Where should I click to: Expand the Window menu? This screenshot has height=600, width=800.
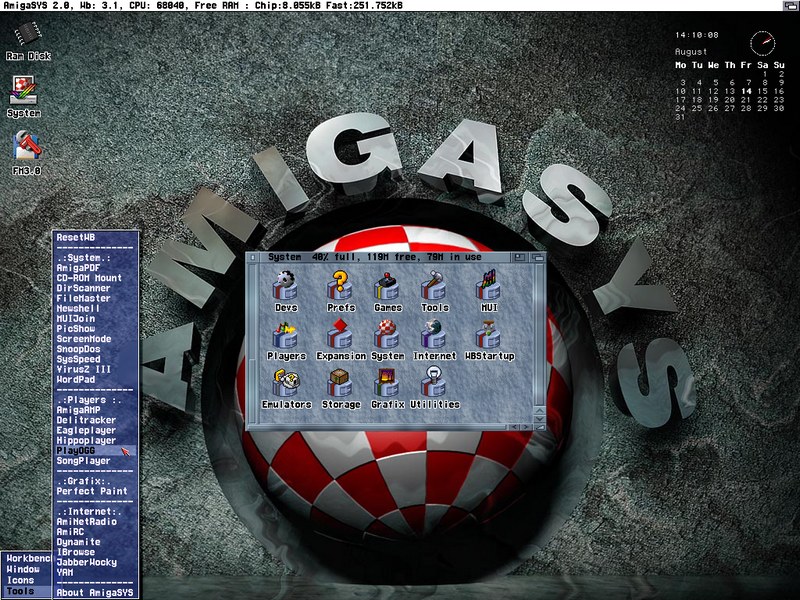23,569
